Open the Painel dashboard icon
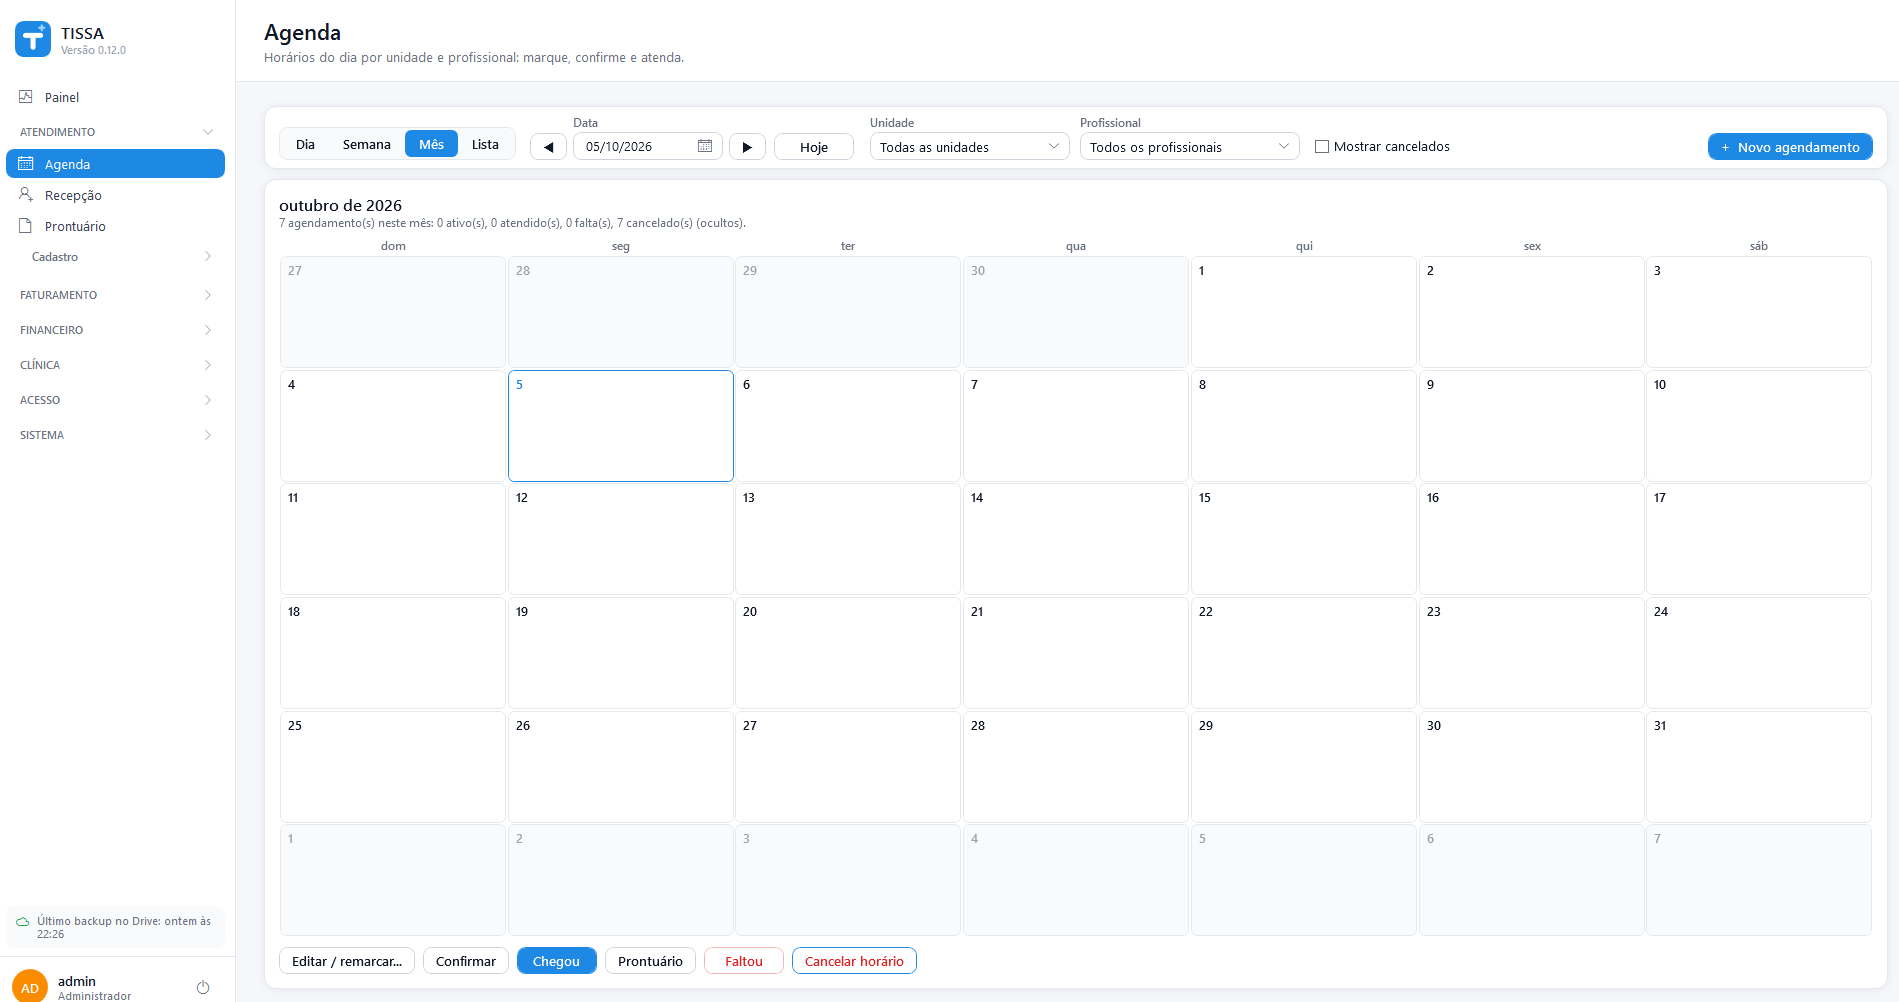The width and height of the screenshot is (1899, 1002). (x=26, y=97)
